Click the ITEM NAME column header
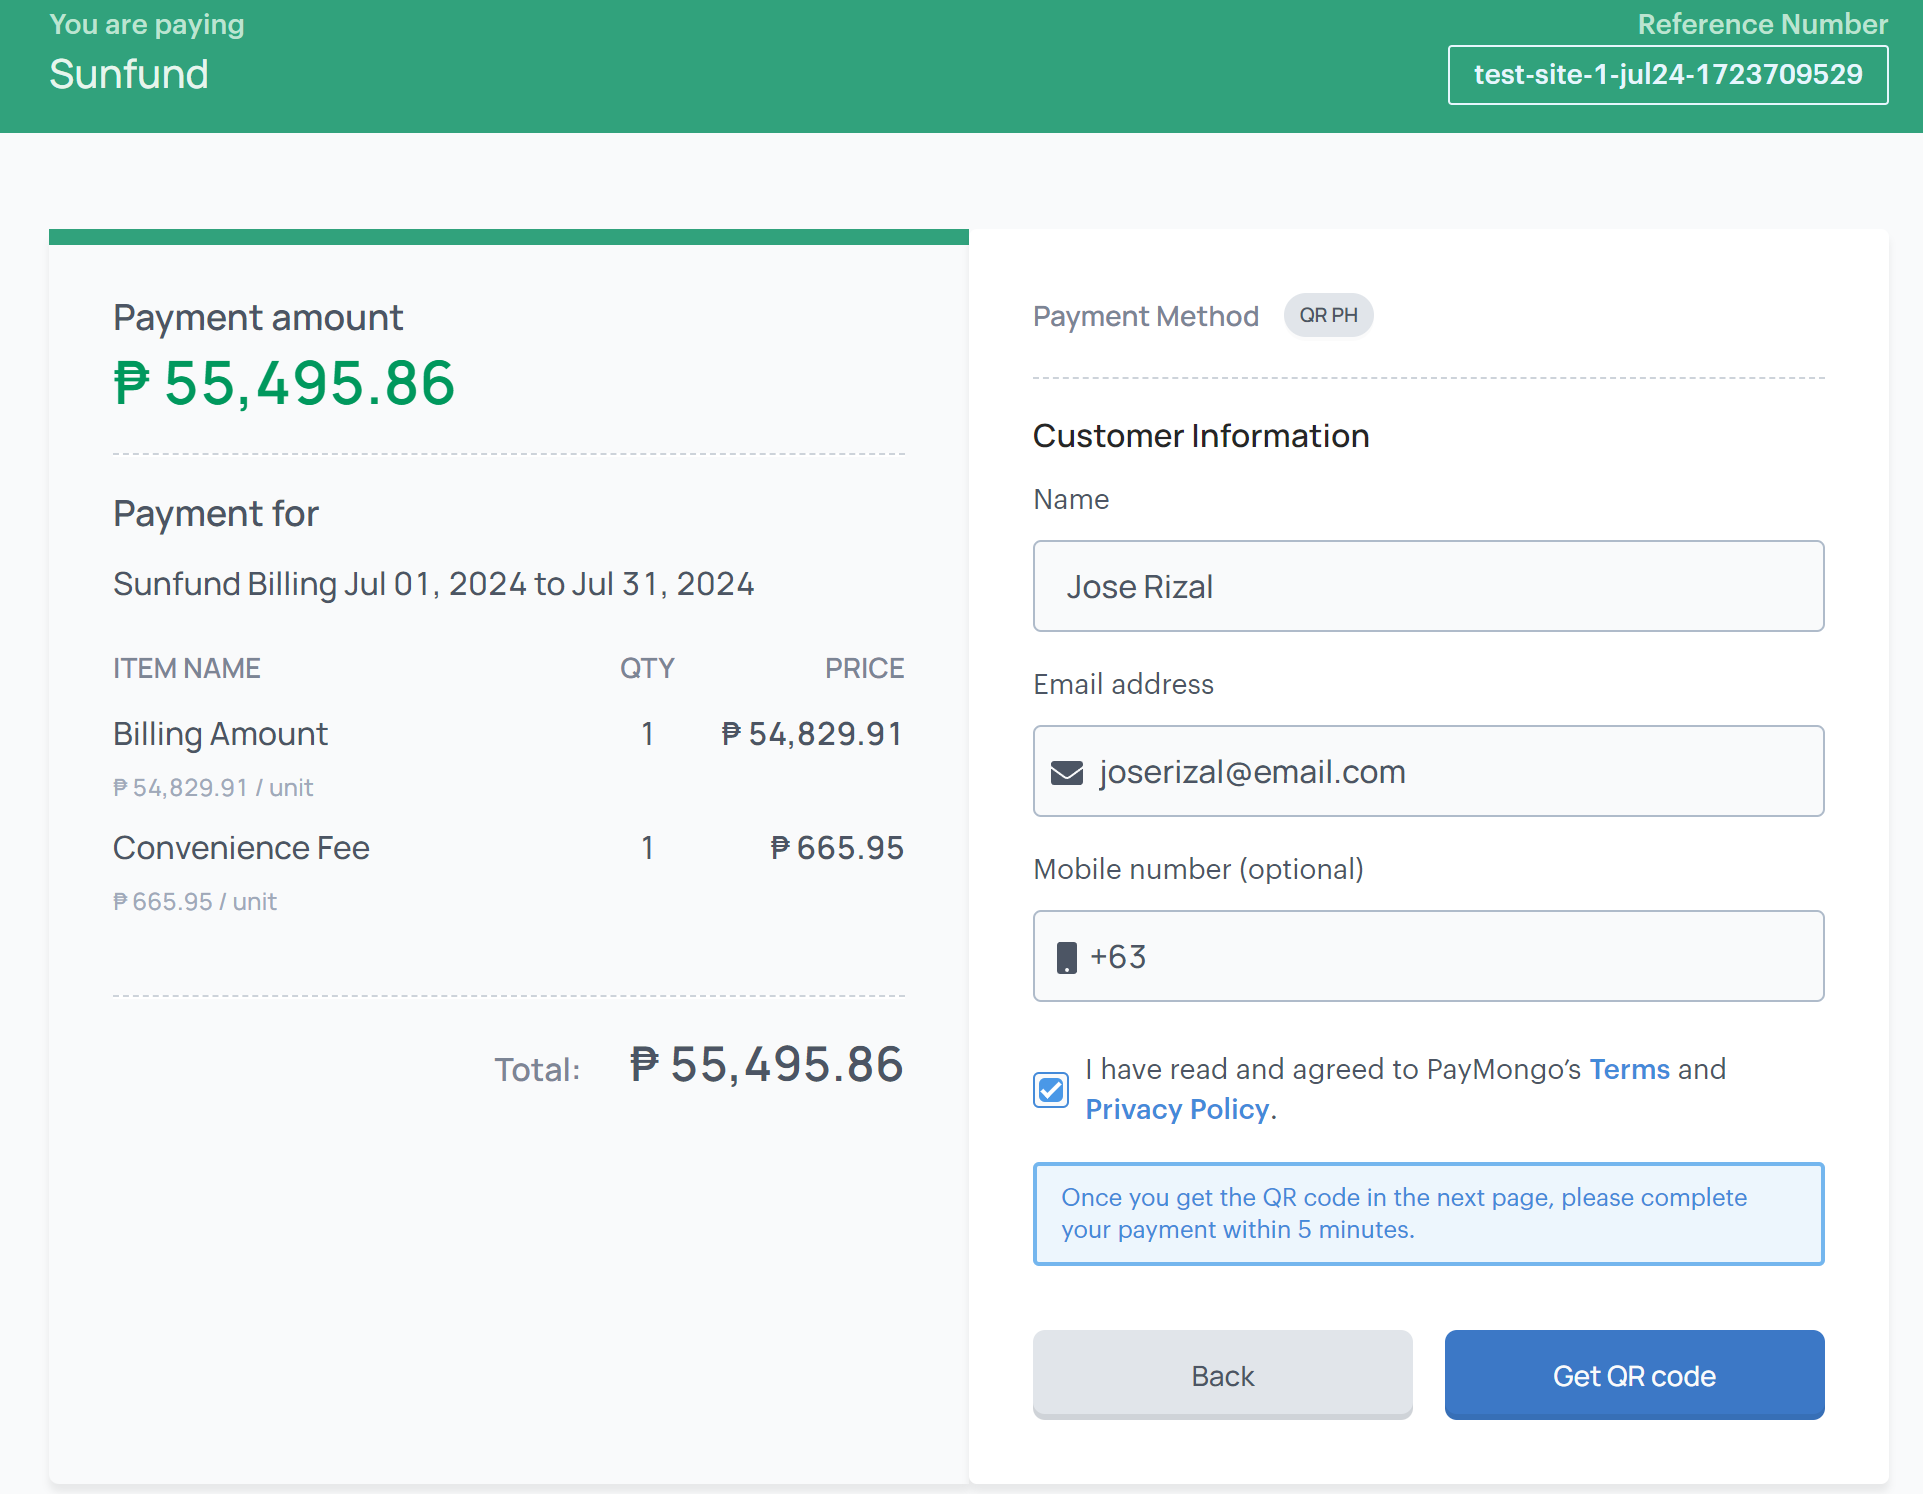 [x=187, y=668]
